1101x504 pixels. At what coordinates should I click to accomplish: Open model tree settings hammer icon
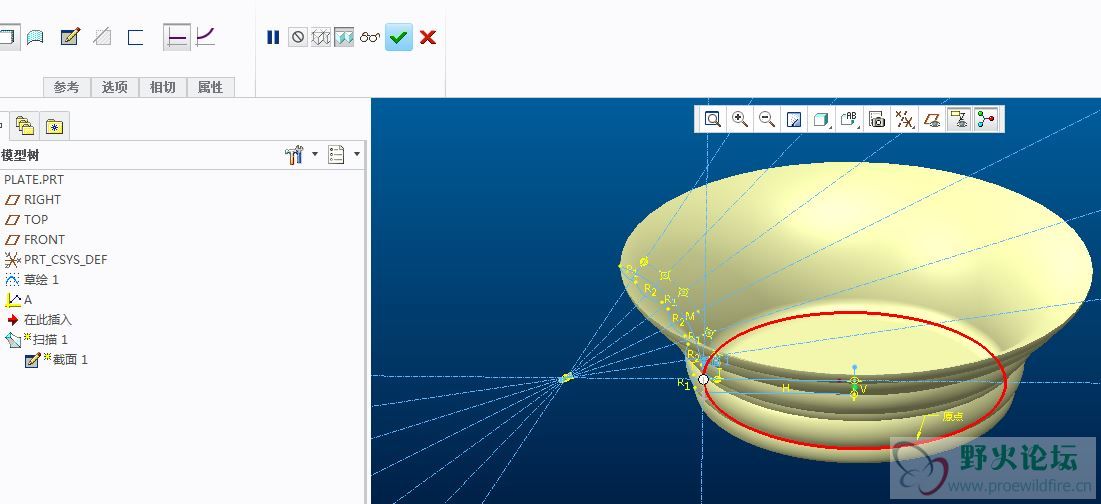(x=294, y=154)
